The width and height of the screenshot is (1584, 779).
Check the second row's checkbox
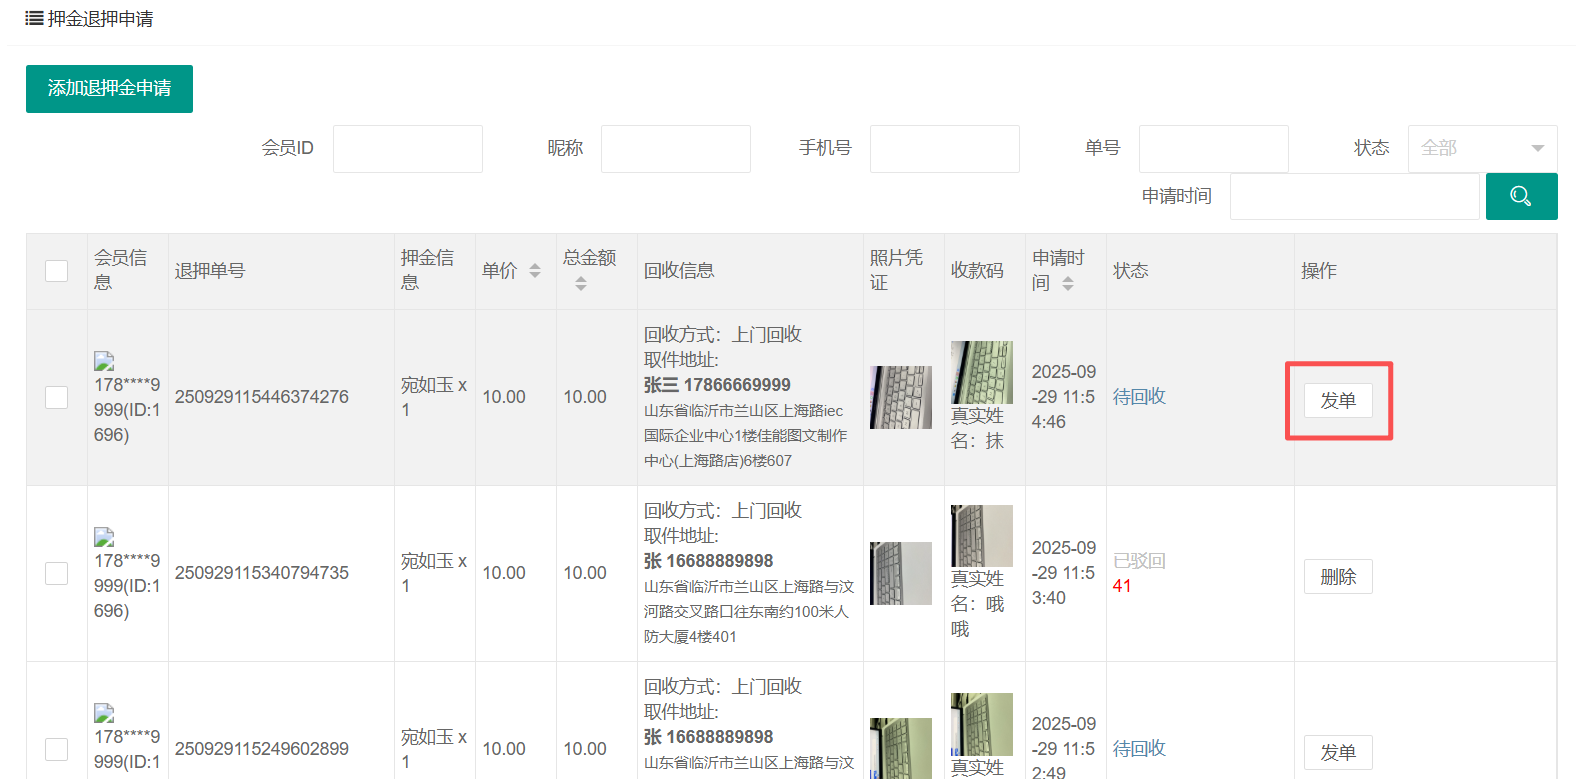tap(57, 573)
